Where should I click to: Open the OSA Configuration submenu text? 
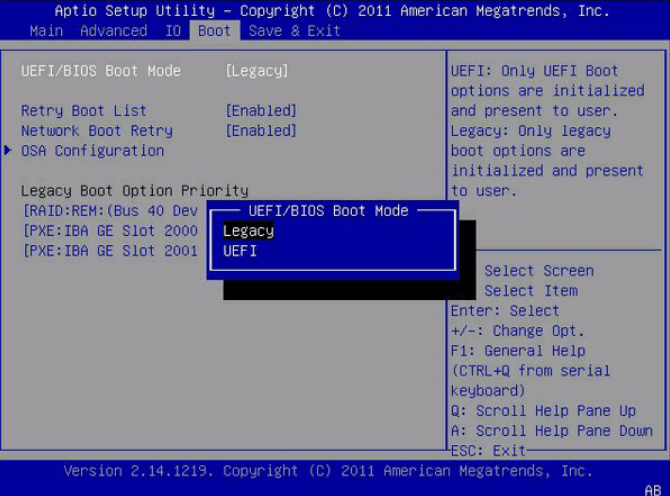pyautogui.click(x=93, y=151)
